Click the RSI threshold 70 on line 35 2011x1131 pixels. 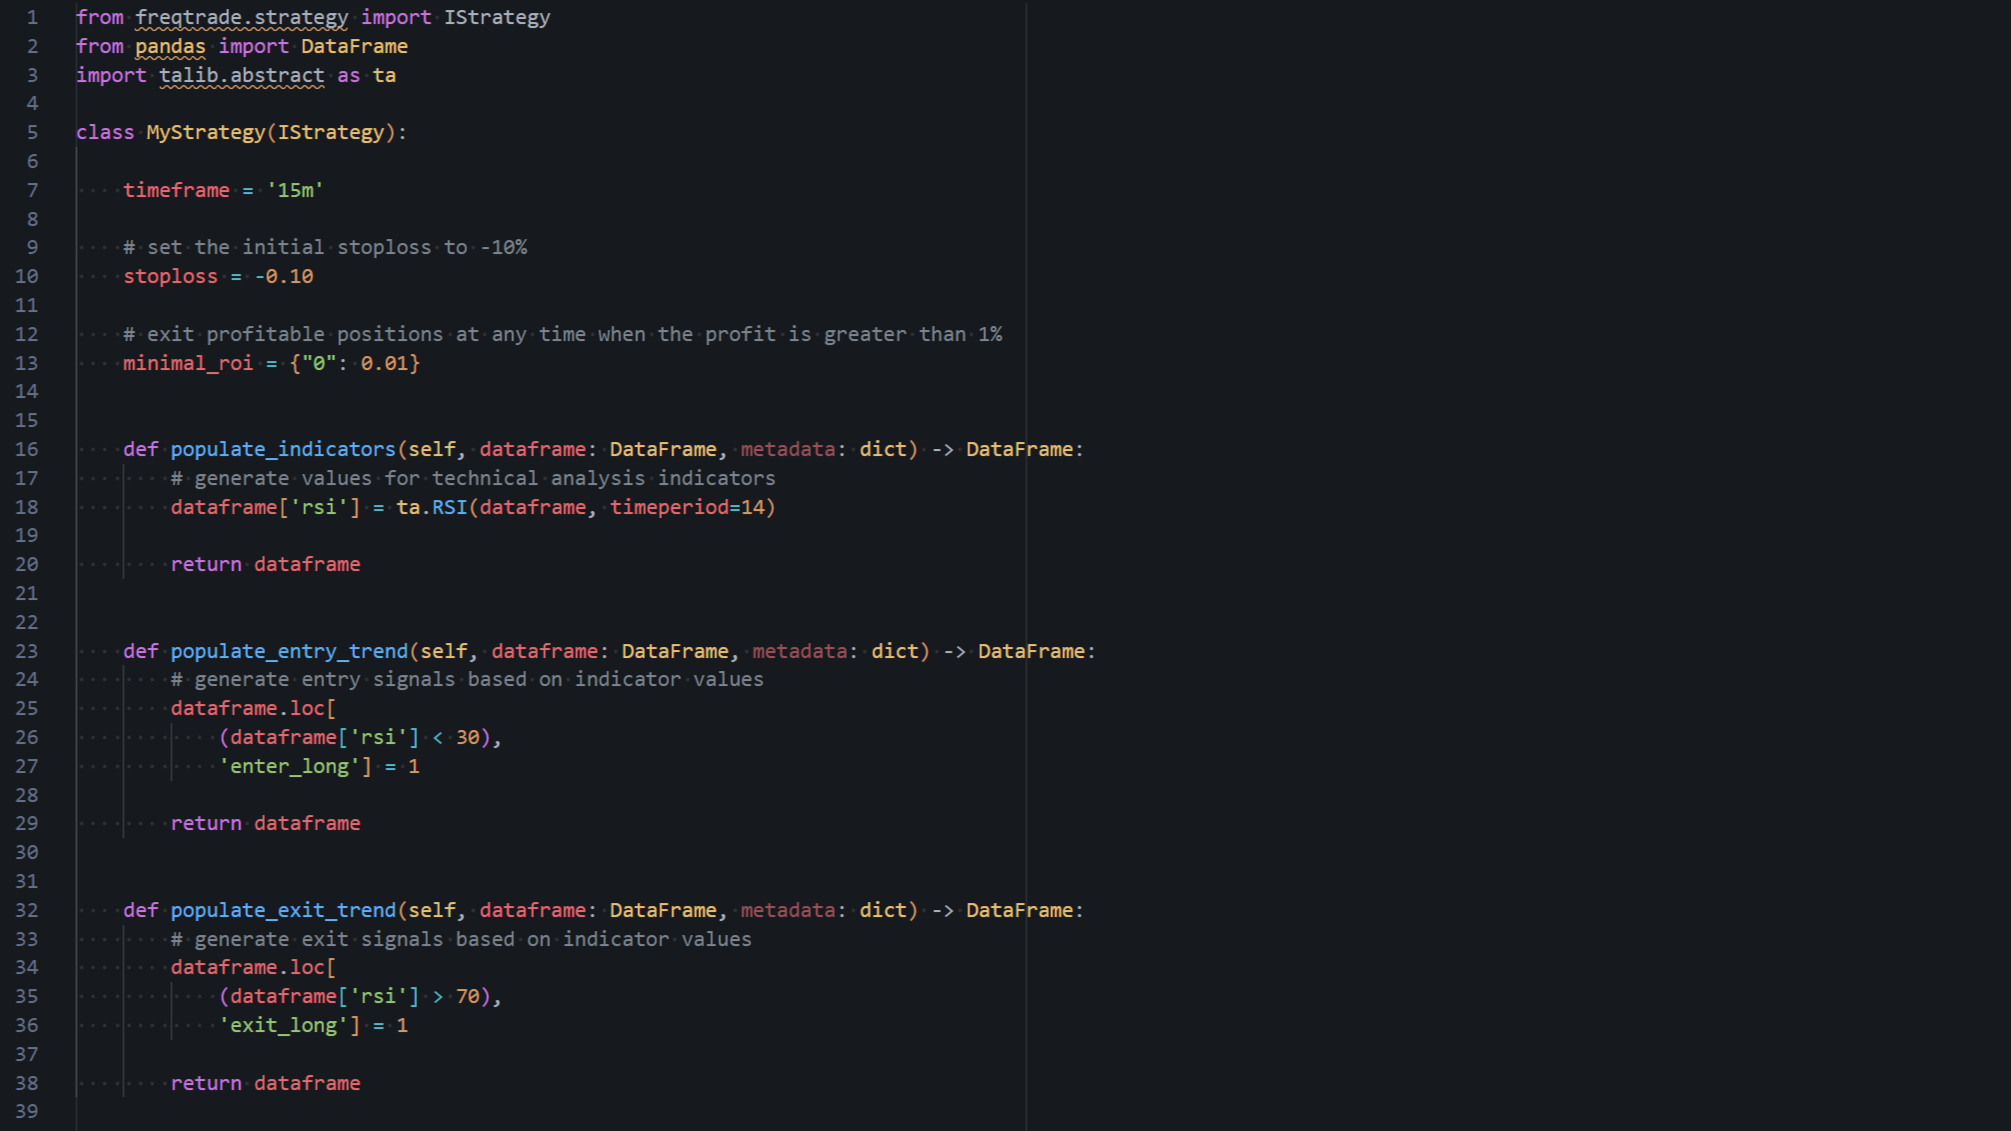coord(468,996)
